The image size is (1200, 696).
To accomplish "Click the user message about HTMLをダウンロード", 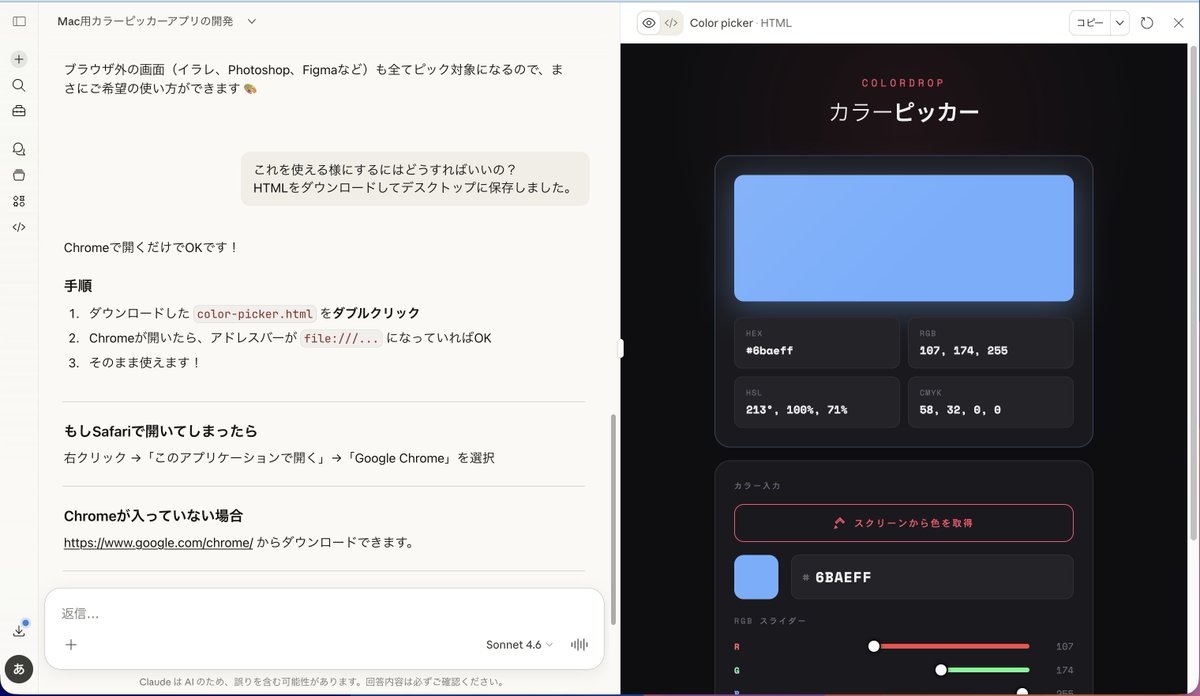I will (x=415, y=179).
